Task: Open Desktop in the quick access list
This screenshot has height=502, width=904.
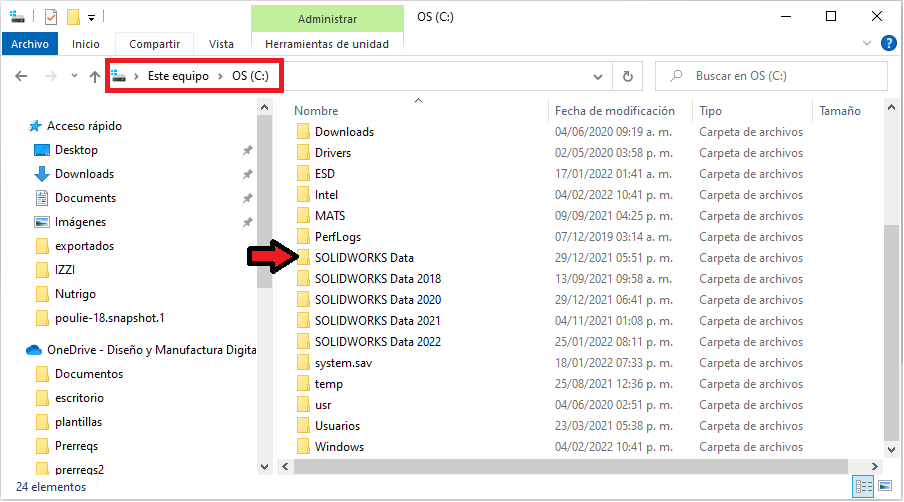Action: (76, 150)
